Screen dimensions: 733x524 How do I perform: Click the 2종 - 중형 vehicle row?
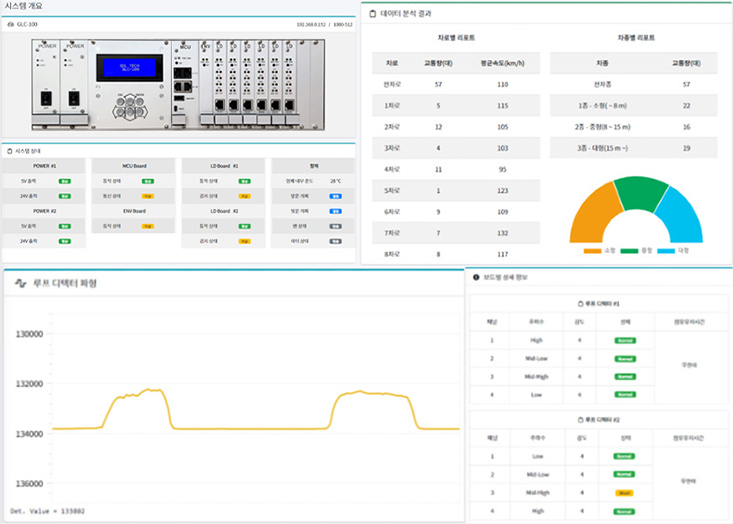(x=633, y=127)
